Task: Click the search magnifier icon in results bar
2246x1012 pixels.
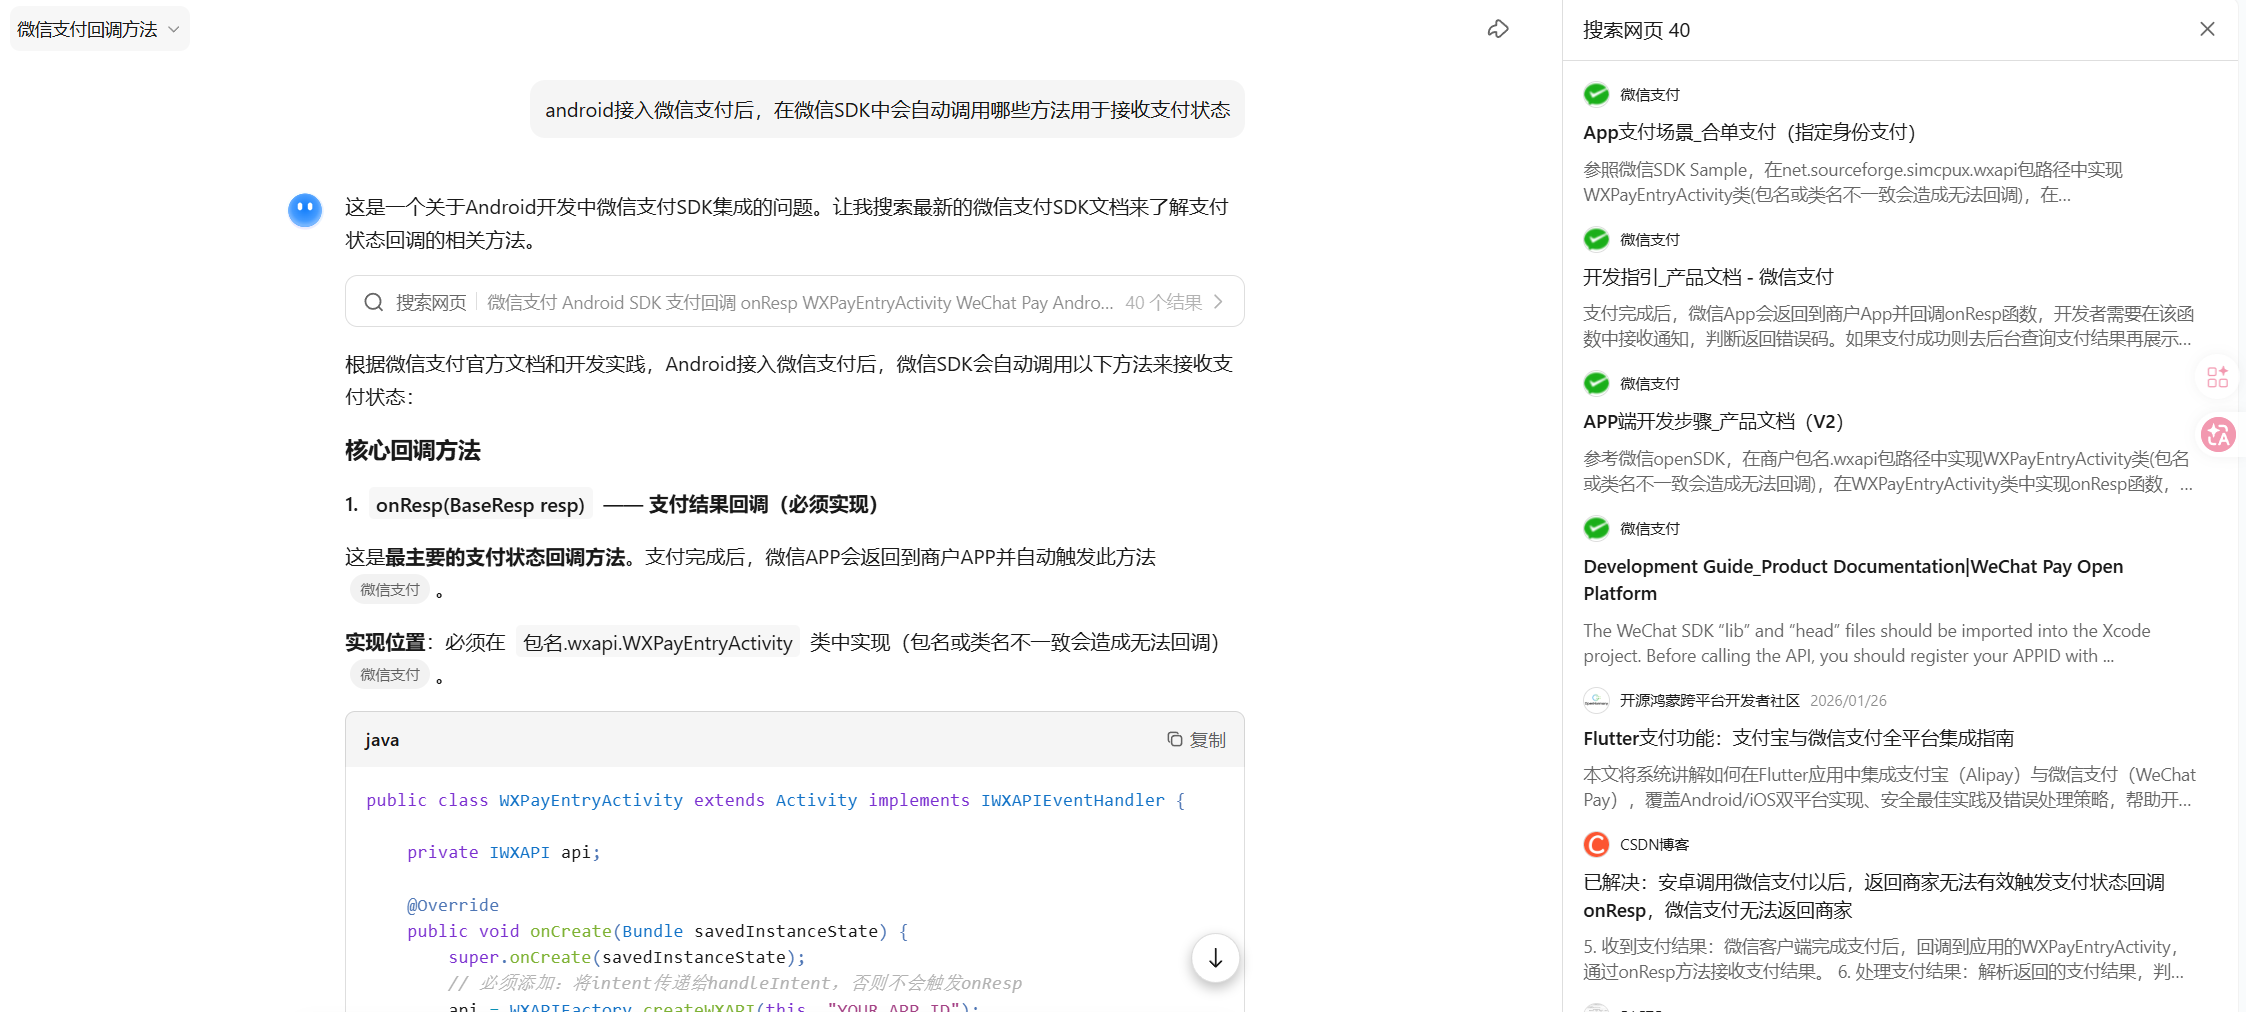Action: pyautogui.click(x=373, y=302)
